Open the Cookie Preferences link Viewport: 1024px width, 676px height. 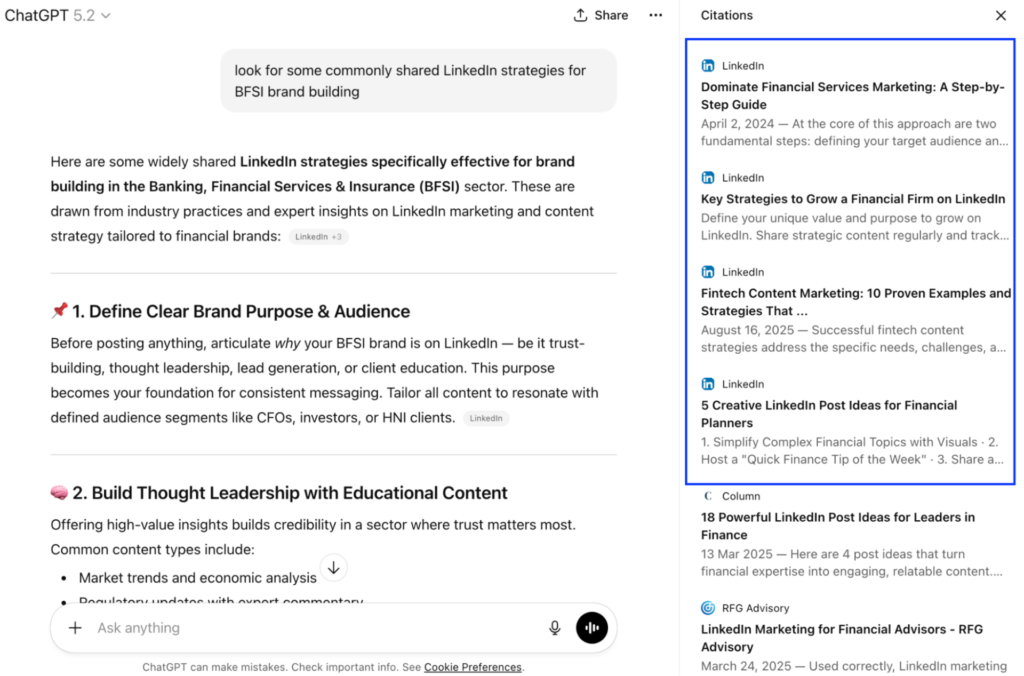473,666
